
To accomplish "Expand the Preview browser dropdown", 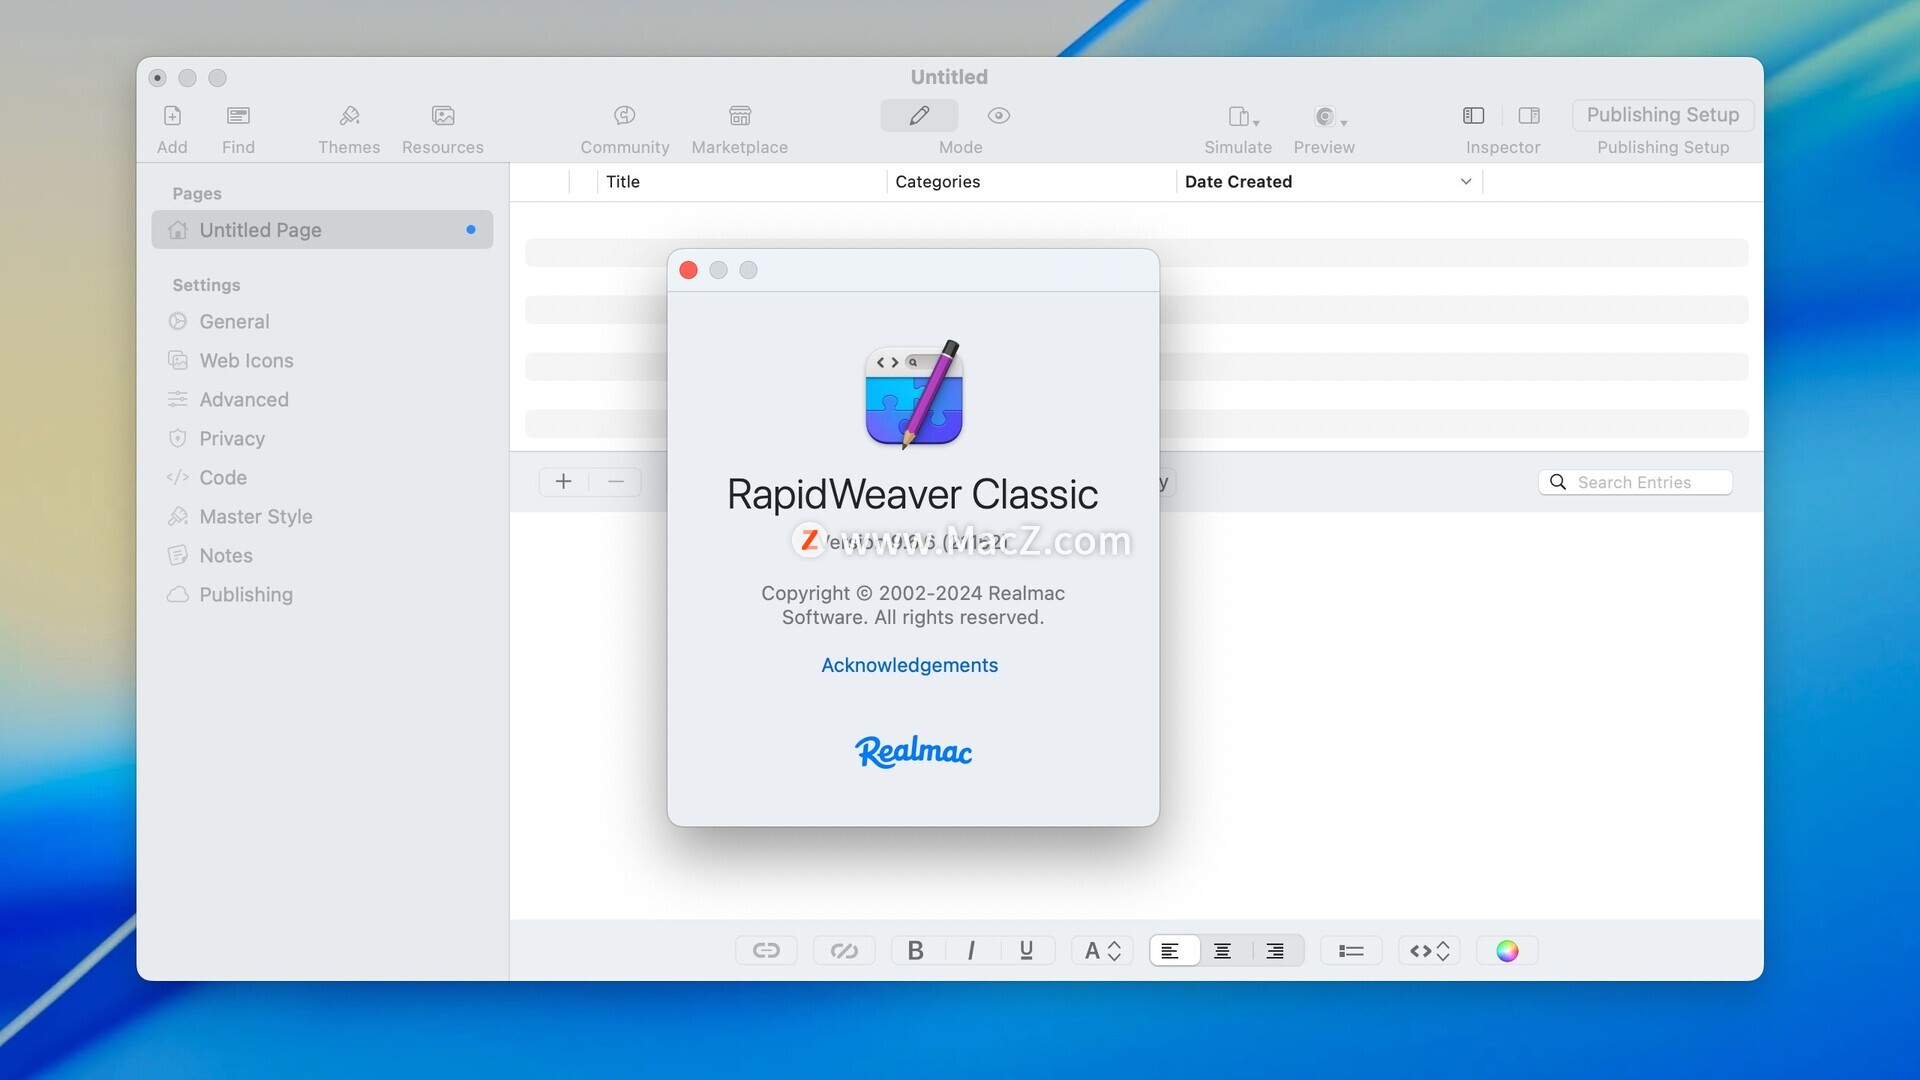I will [1330, 117].
